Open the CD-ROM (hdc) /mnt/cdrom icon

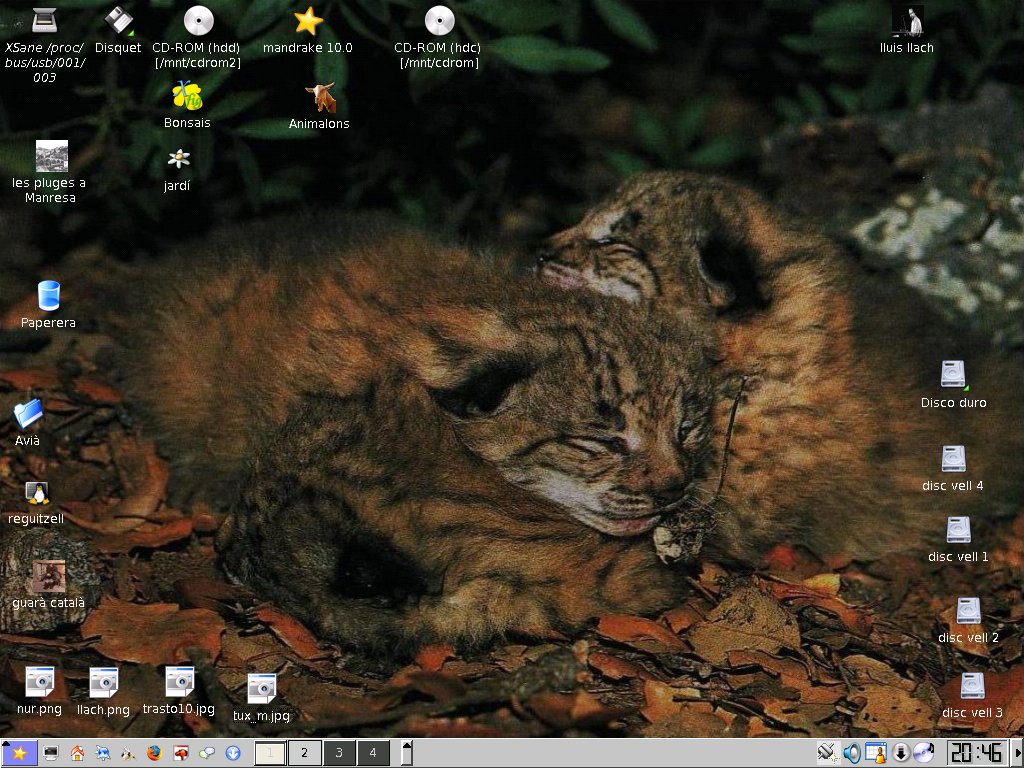(x=440, y=20)
